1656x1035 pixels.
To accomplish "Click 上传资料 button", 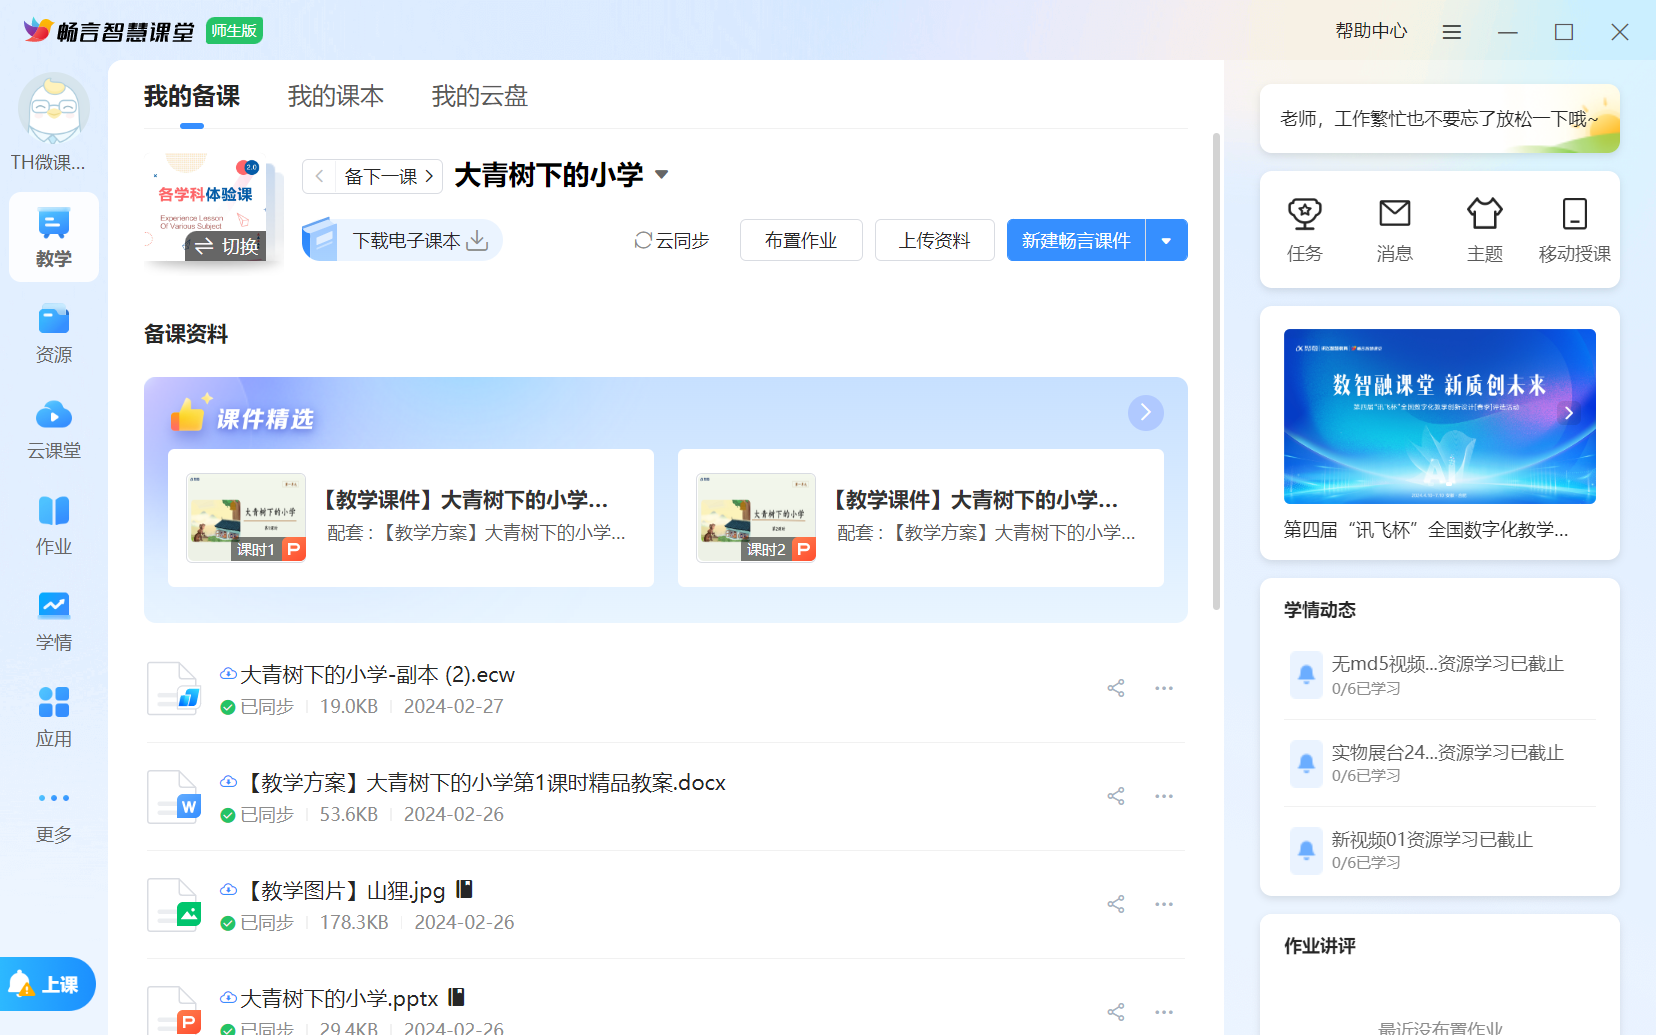I will (x=935, y=240).
